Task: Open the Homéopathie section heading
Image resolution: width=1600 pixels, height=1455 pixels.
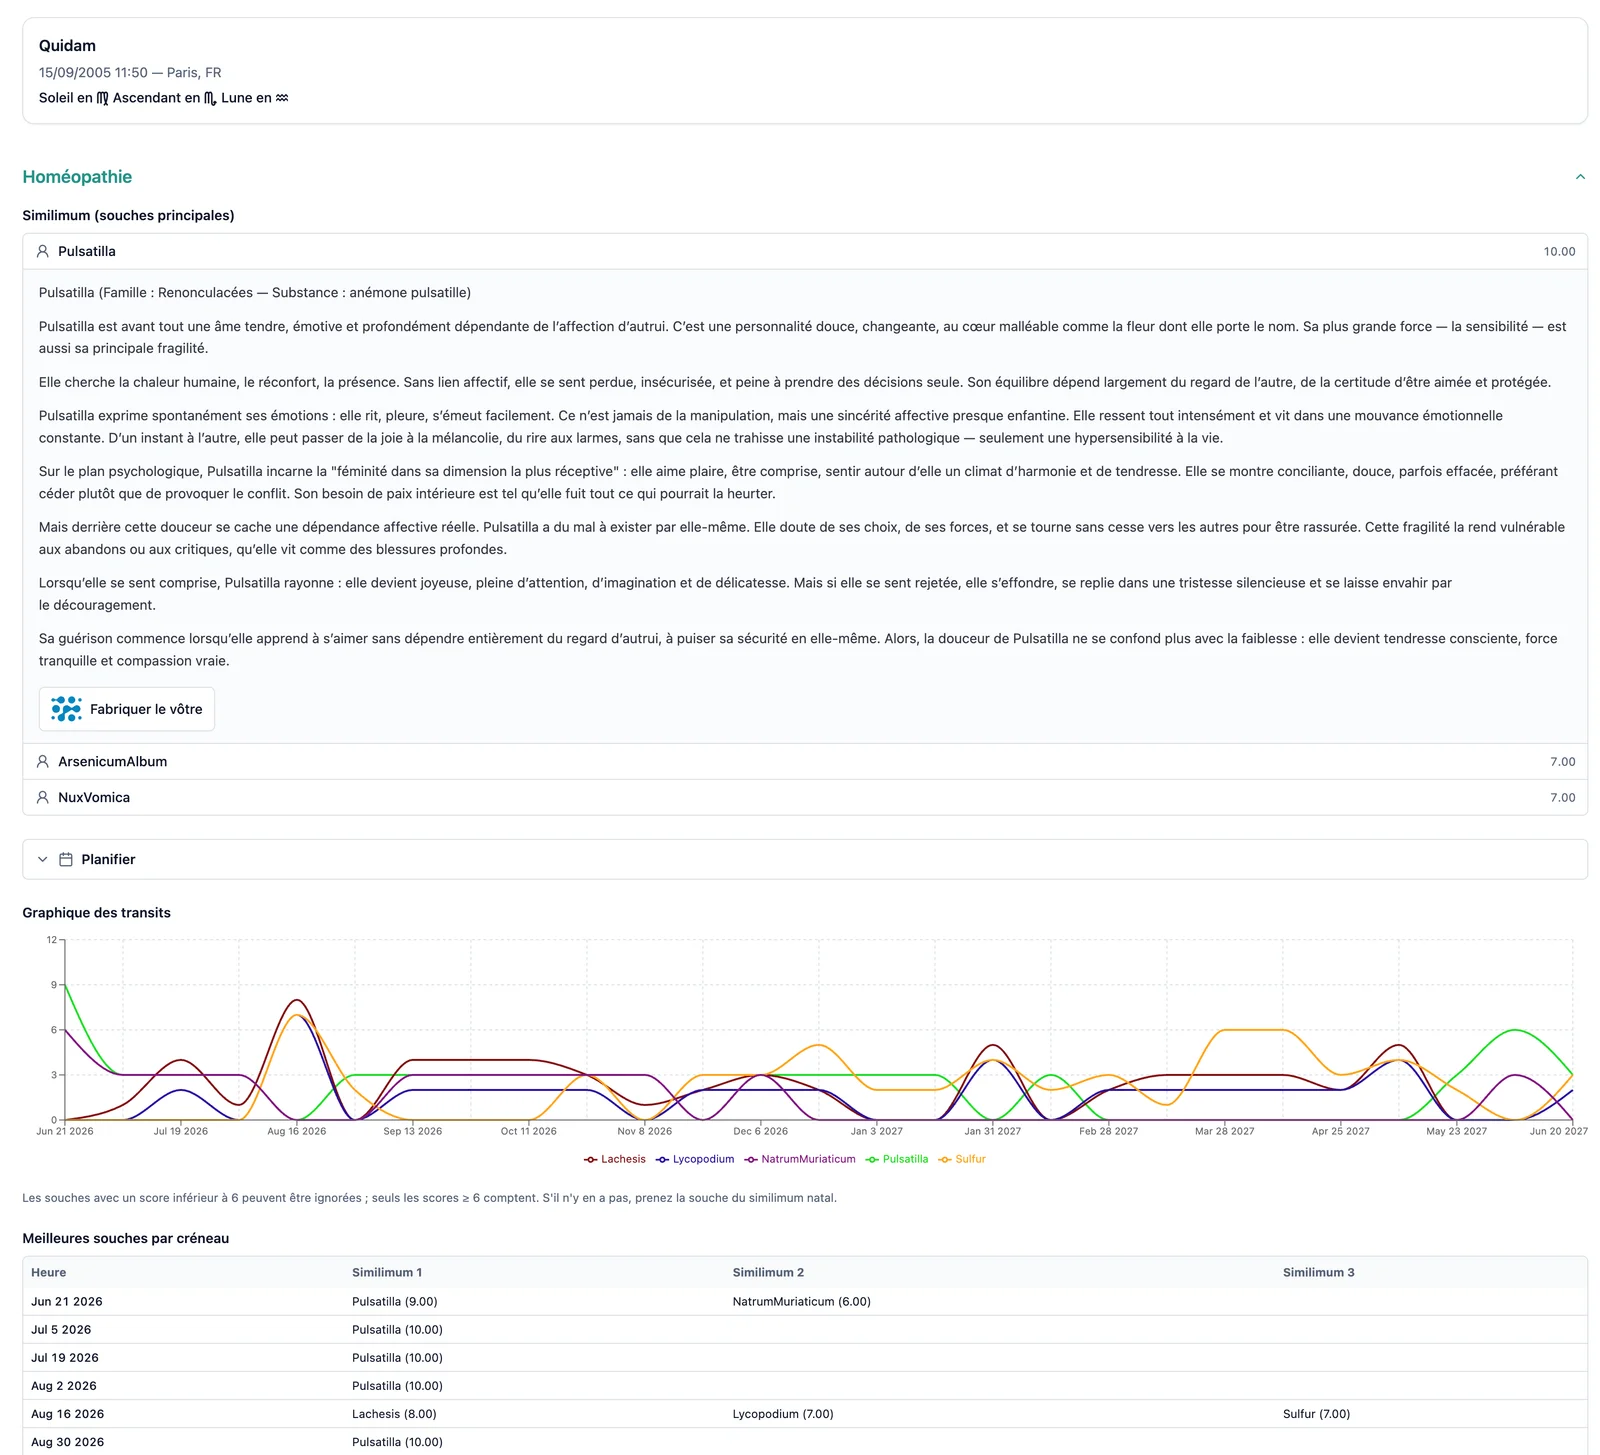Action: [77, 177]
